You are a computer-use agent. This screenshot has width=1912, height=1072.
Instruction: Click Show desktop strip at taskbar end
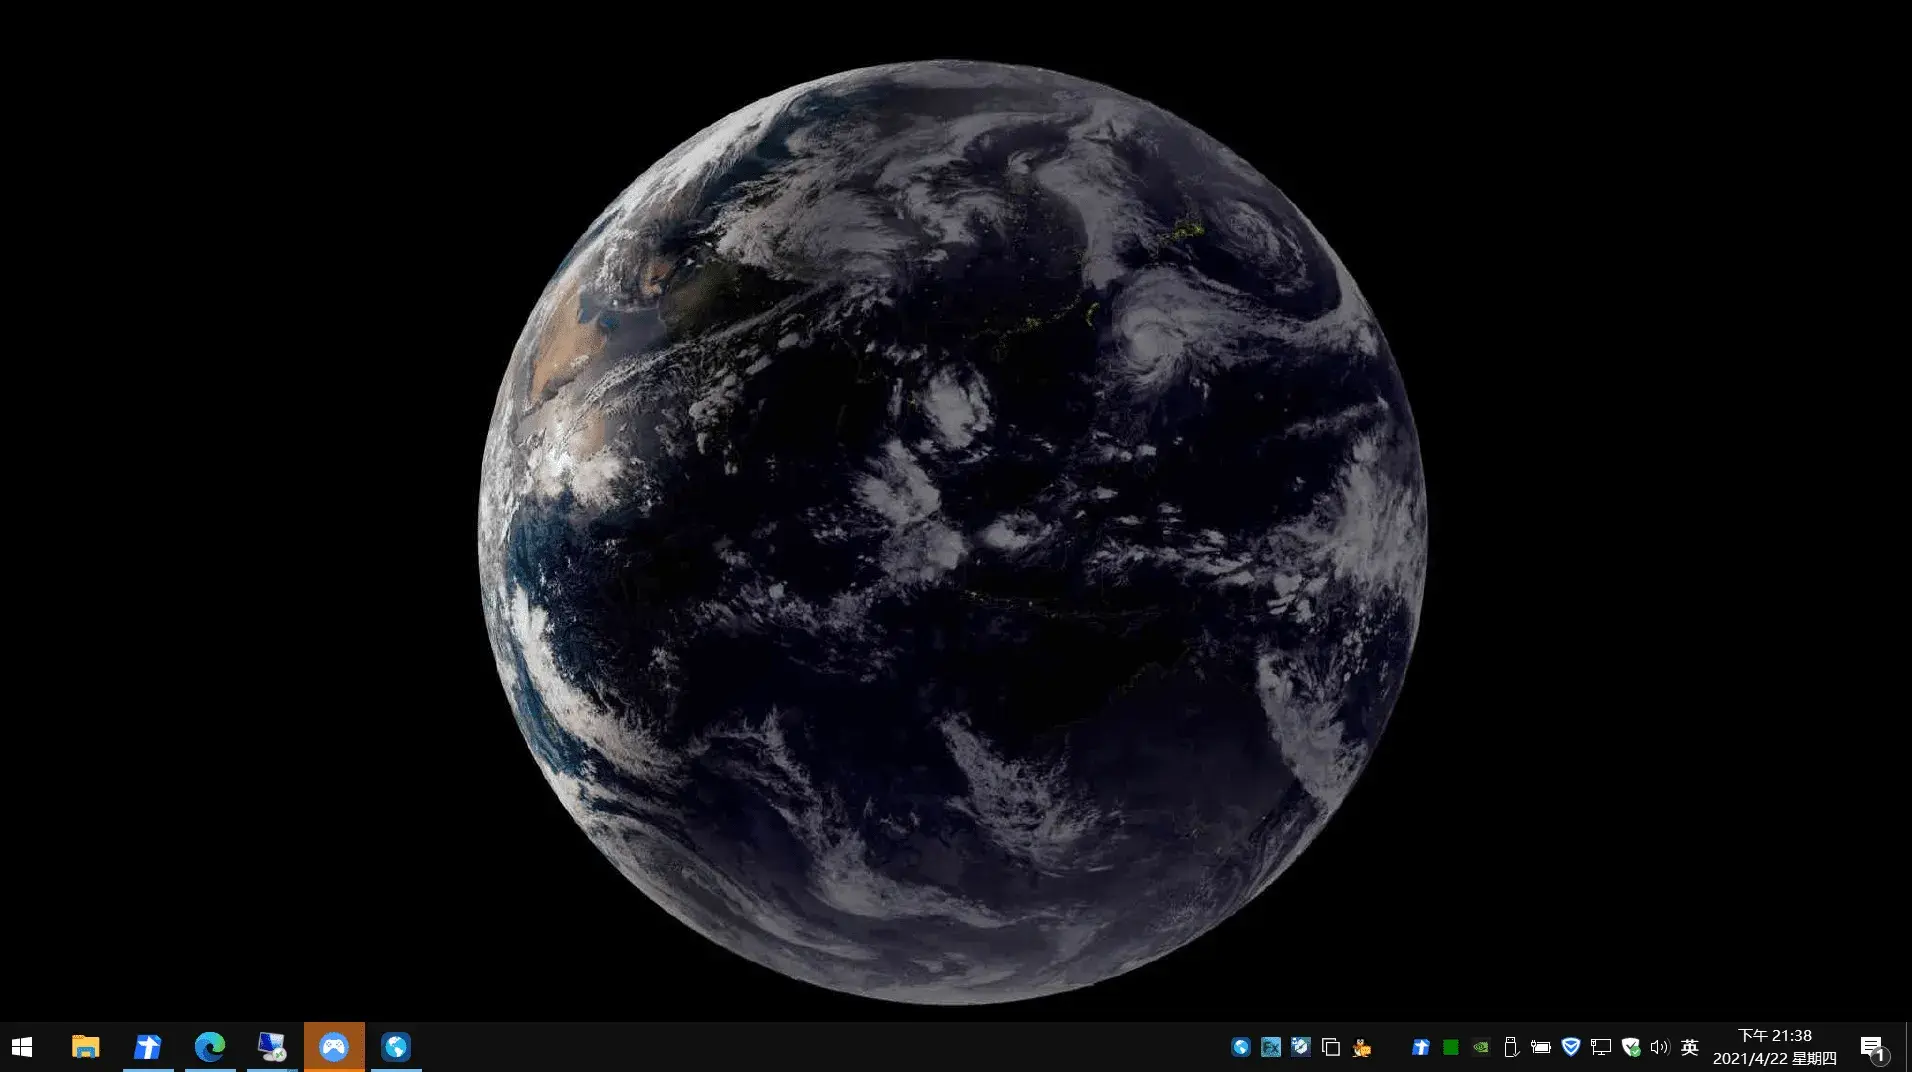click(1908, 1047)
